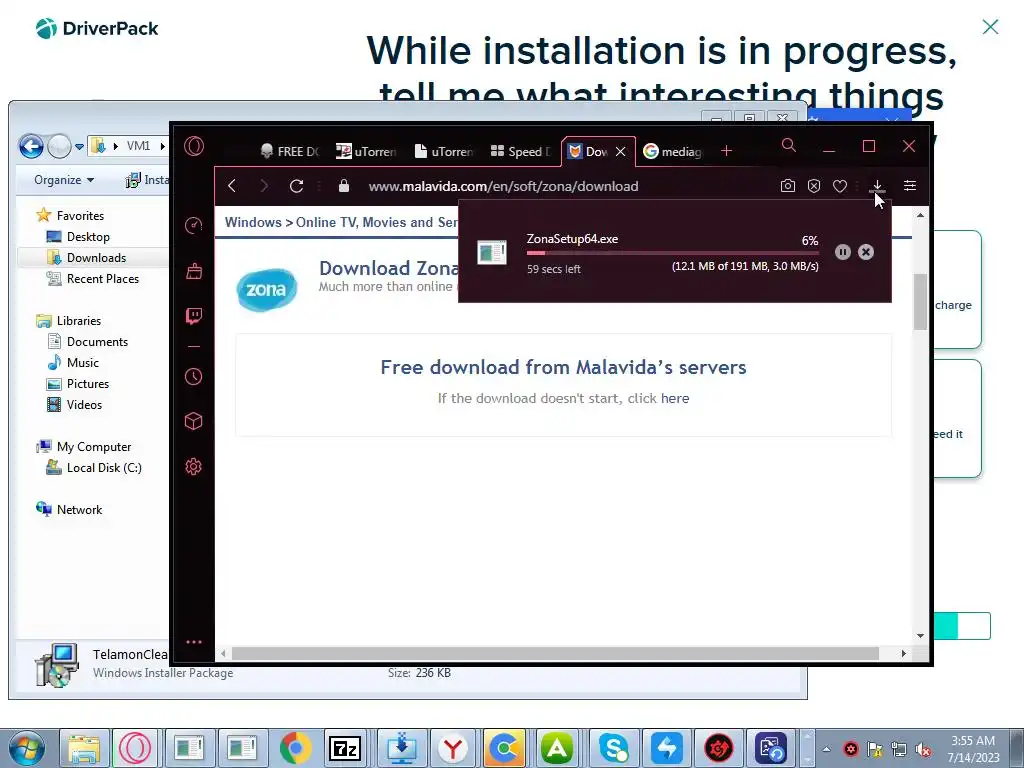
Task: Expand VM1 breadcrumb arrow in Explorer
Action: click(x=163, y=146)
